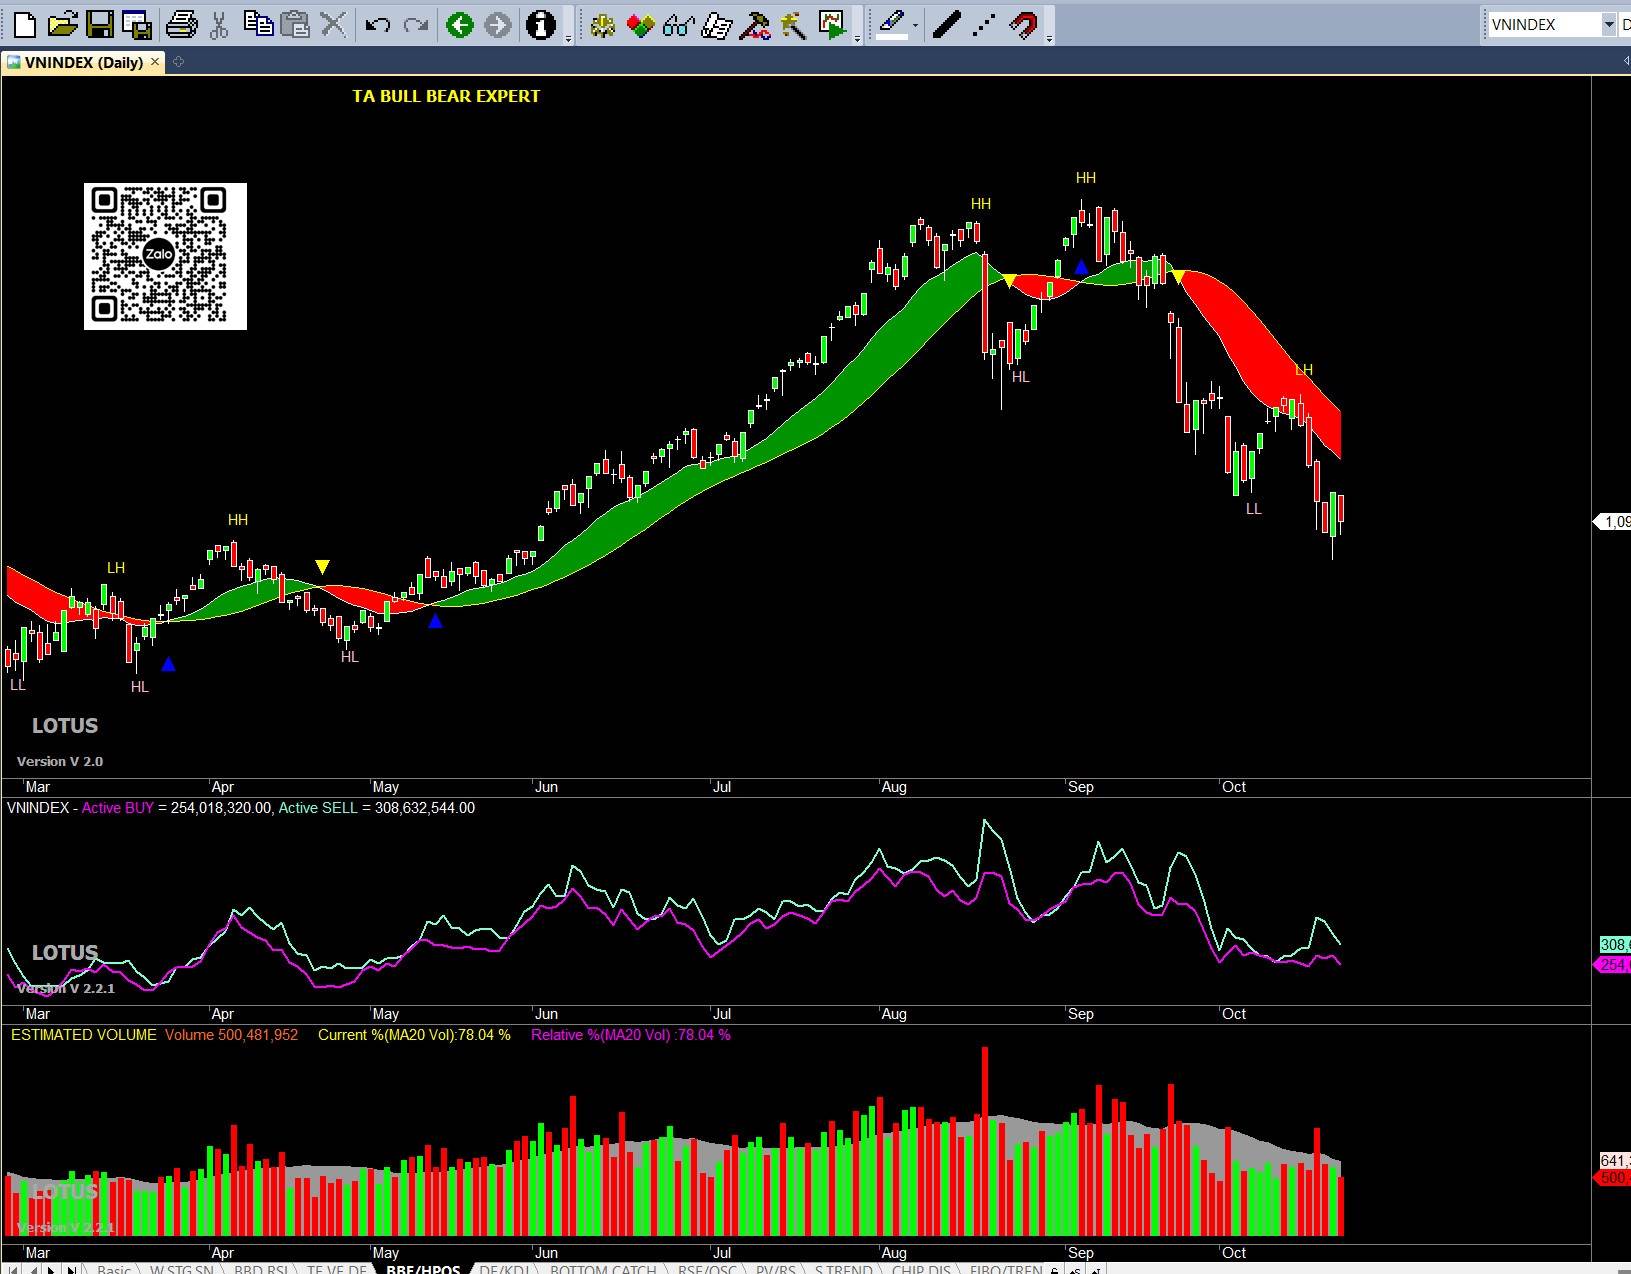Click the blue buy arrow in mid May
Image resolution: width=1631 pixels, height=1274 pixels.
coord(435,622)
